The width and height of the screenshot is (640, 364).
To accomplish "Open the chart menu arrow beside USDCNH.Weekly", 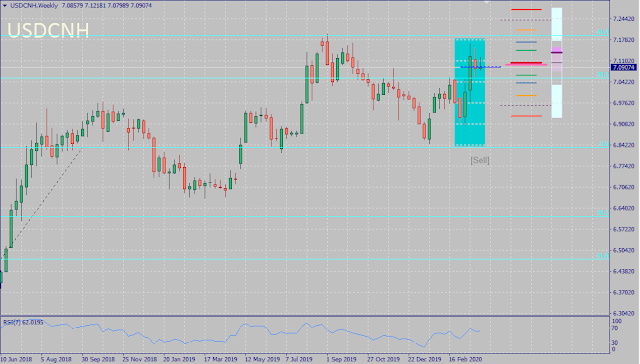I will 4,6.
